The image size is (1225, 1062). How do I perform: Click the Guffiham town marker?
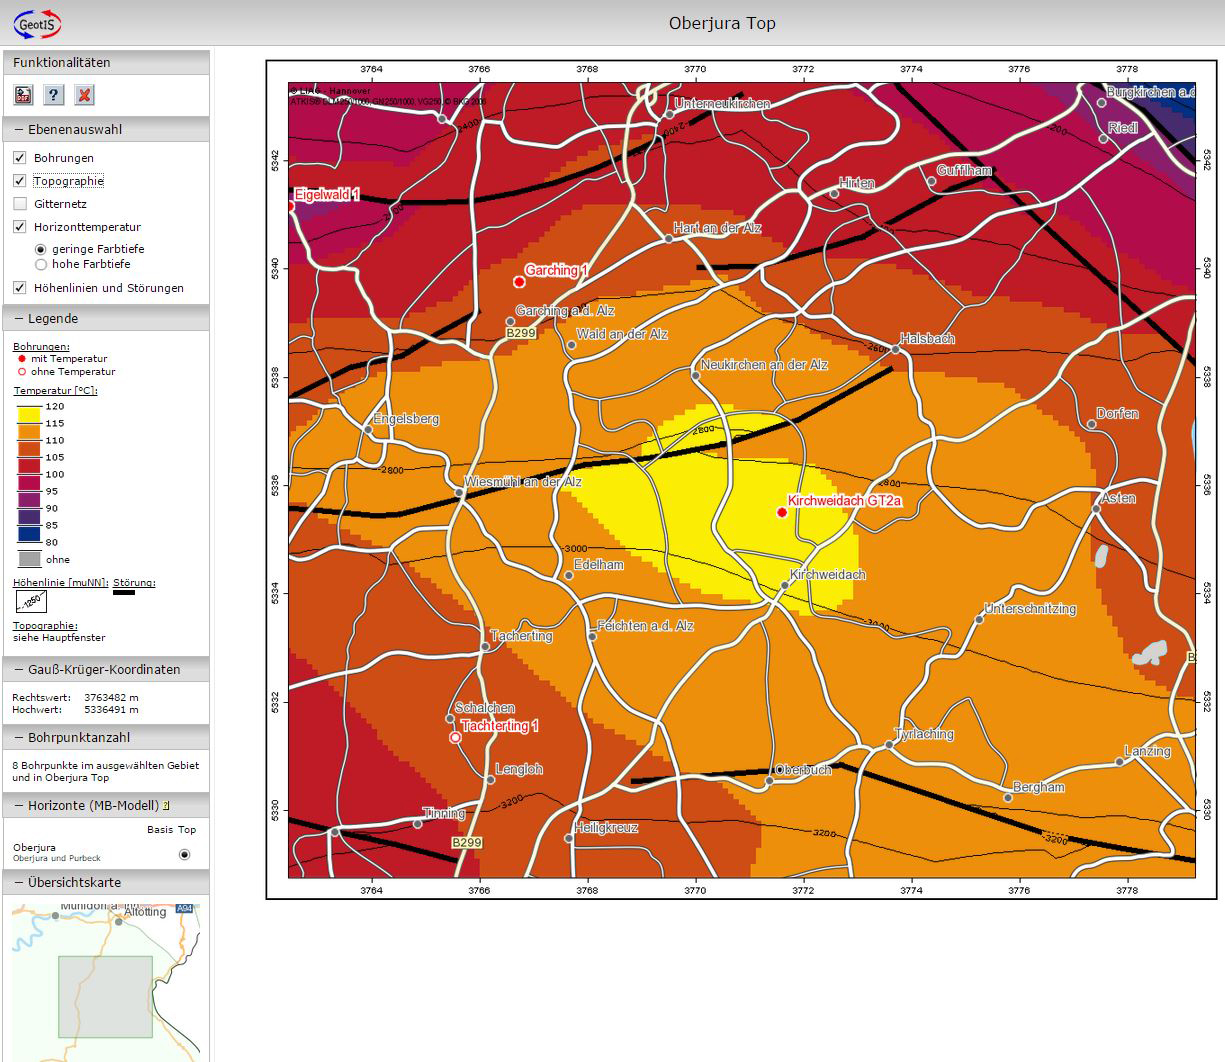[x=931, y=181]
